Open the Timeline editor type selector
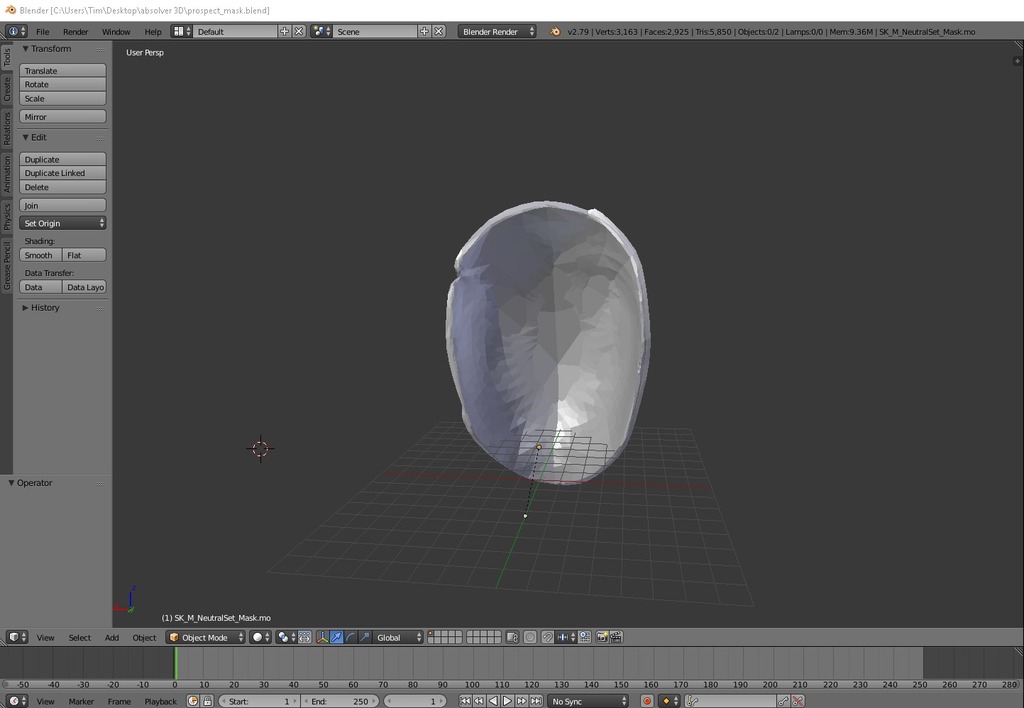 [x=17, y=701]
